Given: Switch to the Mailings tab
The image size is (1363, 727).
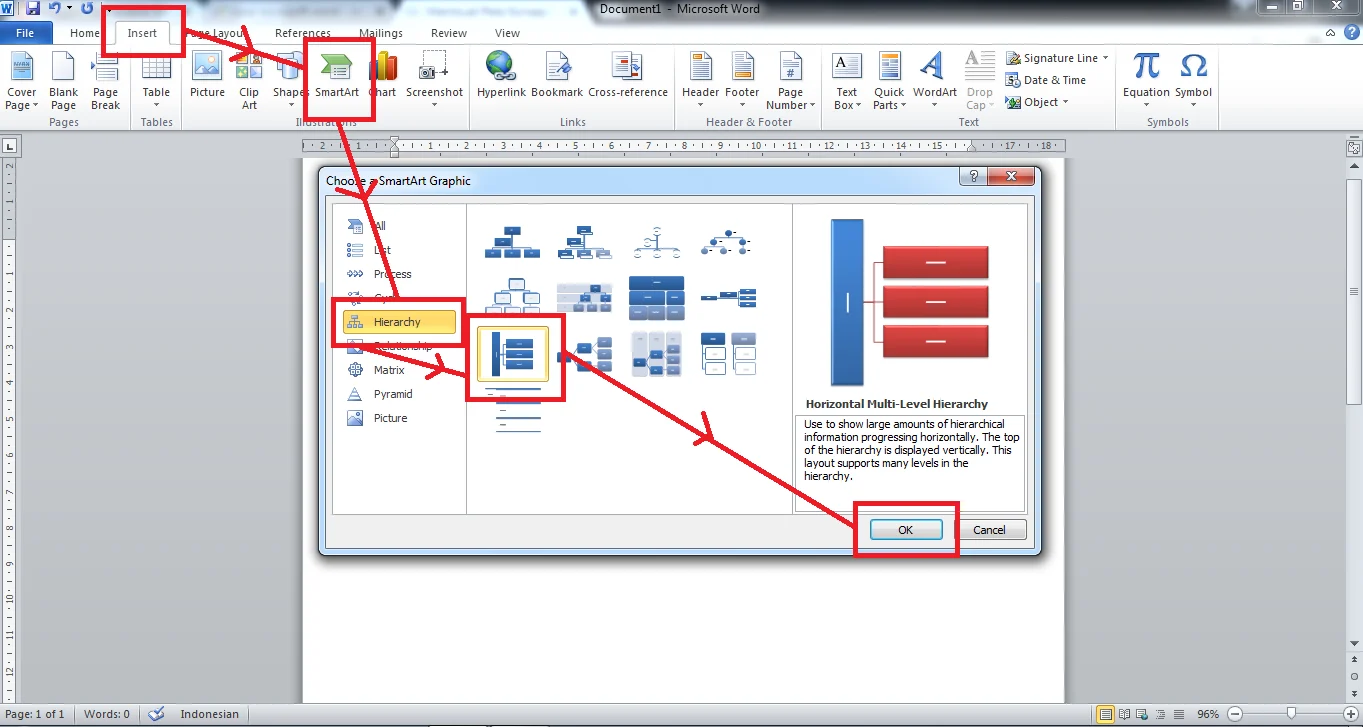Looking at the screenshot, I should point(381,33).
